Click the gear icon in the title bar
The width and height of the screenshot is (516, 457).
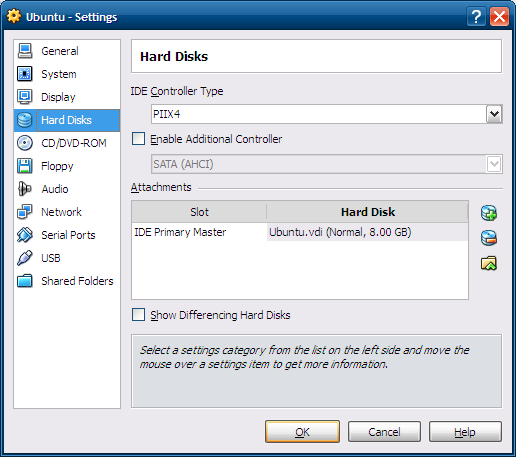tap(14, 16)
